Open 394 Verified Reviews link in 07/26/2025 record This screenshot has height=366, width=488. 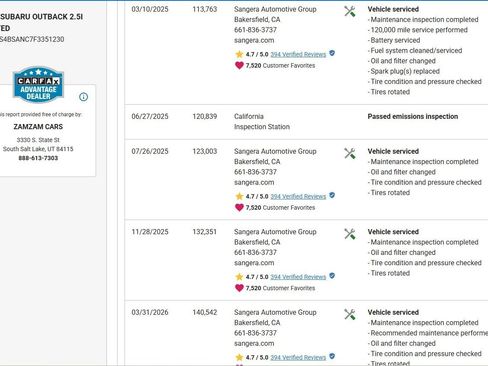click(x=298, y=196)
